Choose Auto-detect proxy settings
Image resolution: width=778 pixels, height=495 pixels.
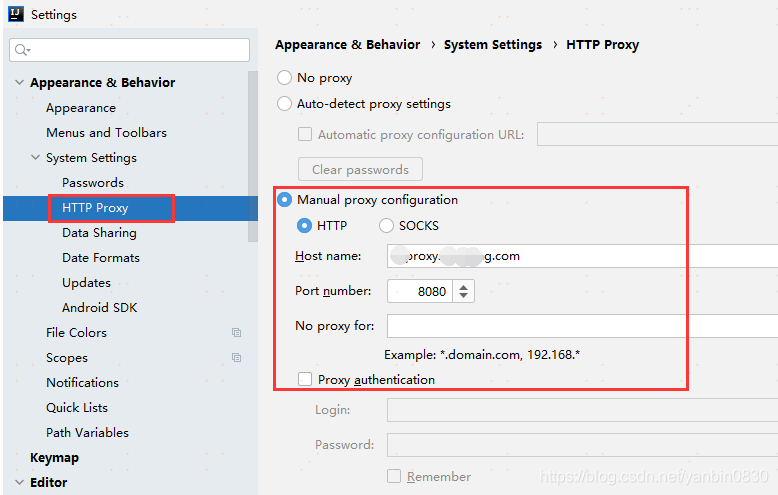pyautogui.click(x=285, y=104)
